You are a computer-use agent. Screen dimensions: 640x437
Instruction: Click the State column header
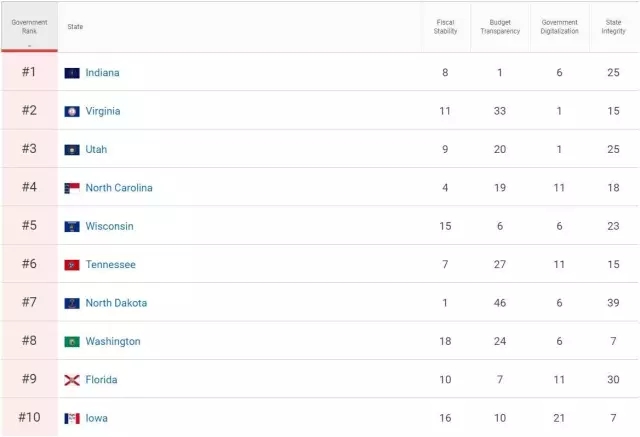[x=76, y=27]
